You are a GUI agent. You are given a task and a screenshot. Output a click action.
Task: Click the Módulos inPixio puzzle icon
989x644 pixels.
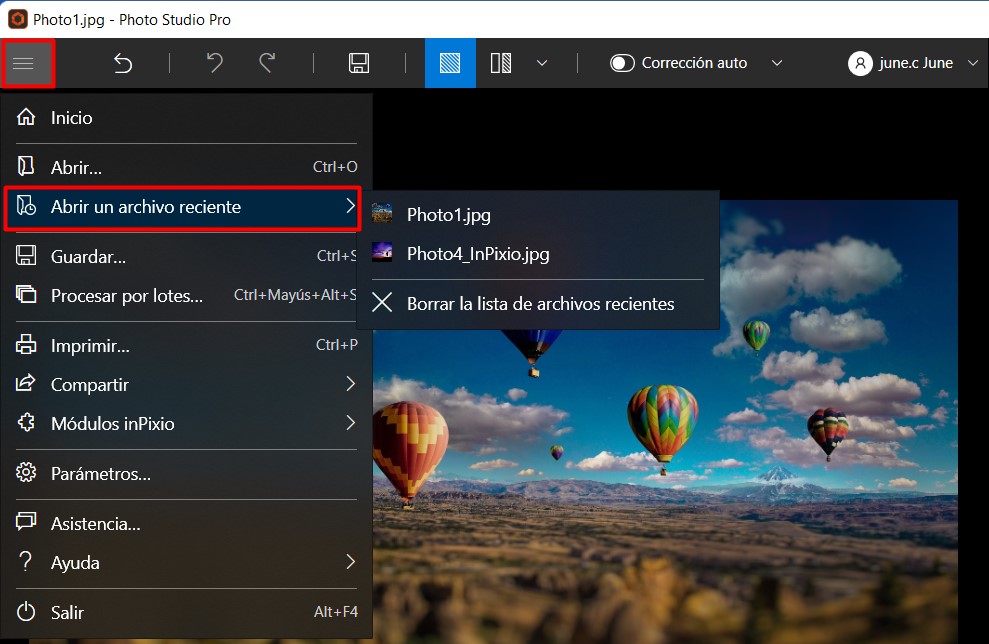[26, 422]
